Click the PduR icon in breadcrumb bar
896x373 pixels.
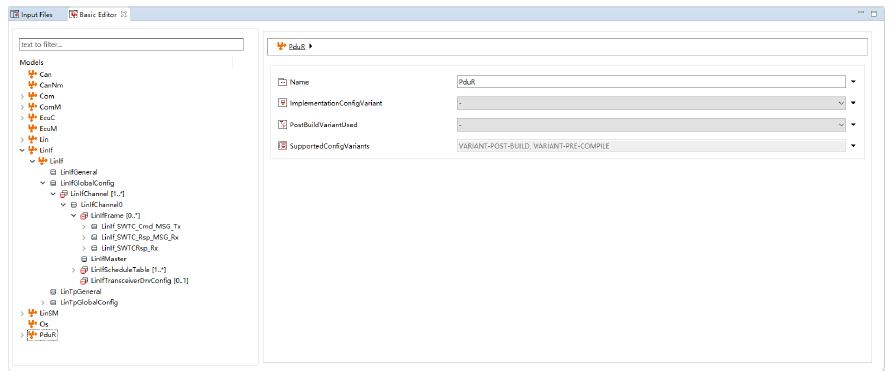pos(281,46)
